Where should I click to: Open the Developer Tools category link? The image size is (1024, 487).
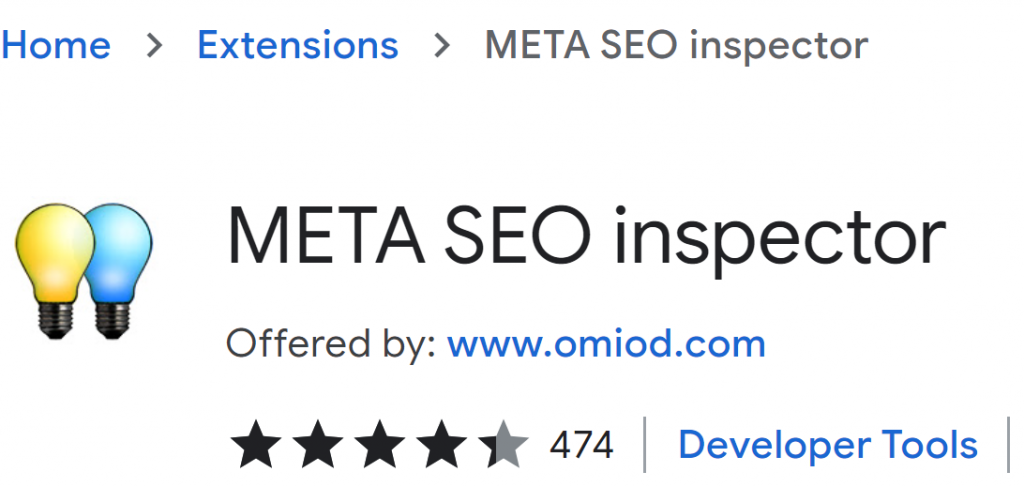[x=828, y=445]
